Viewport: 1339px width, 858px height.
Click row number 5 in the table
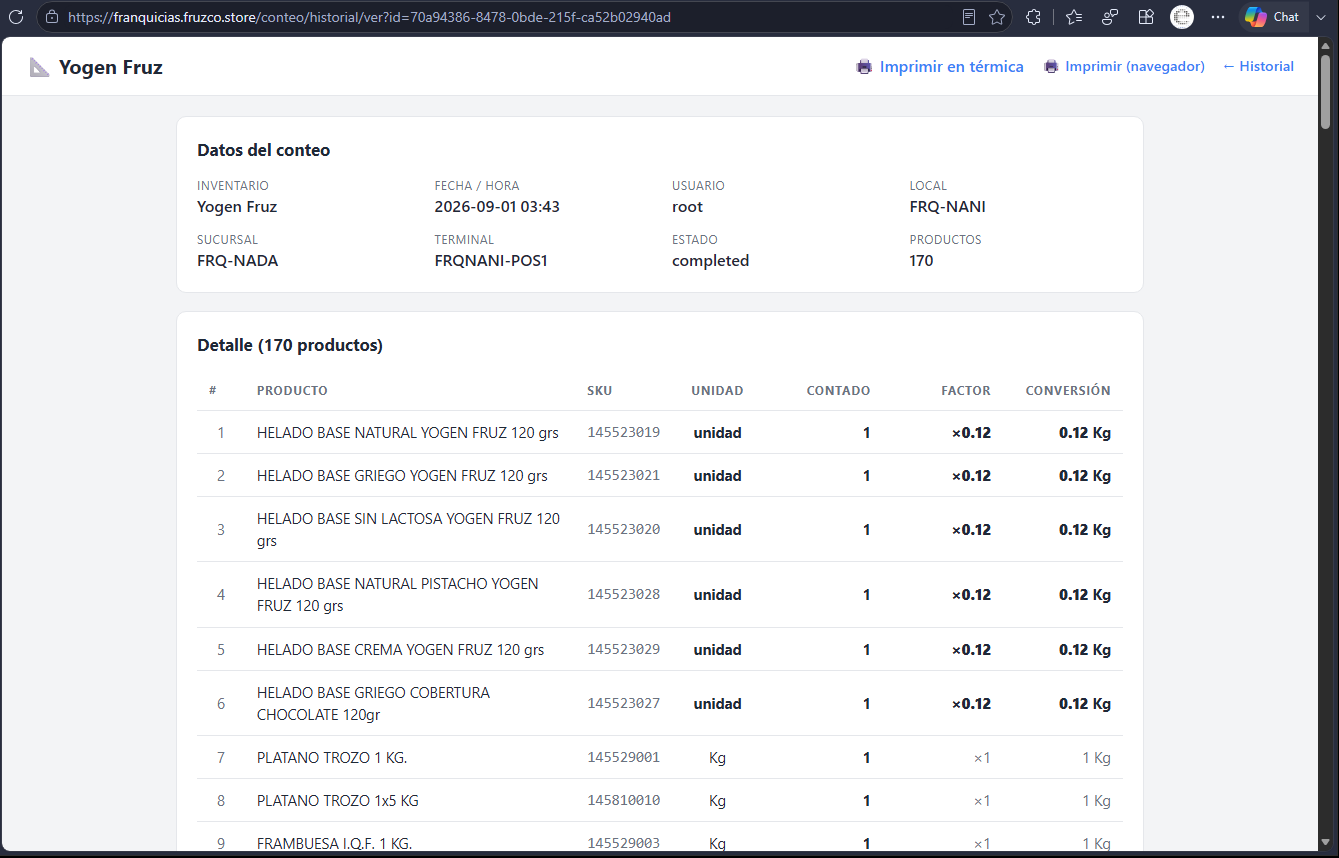[x=221, y=650]
